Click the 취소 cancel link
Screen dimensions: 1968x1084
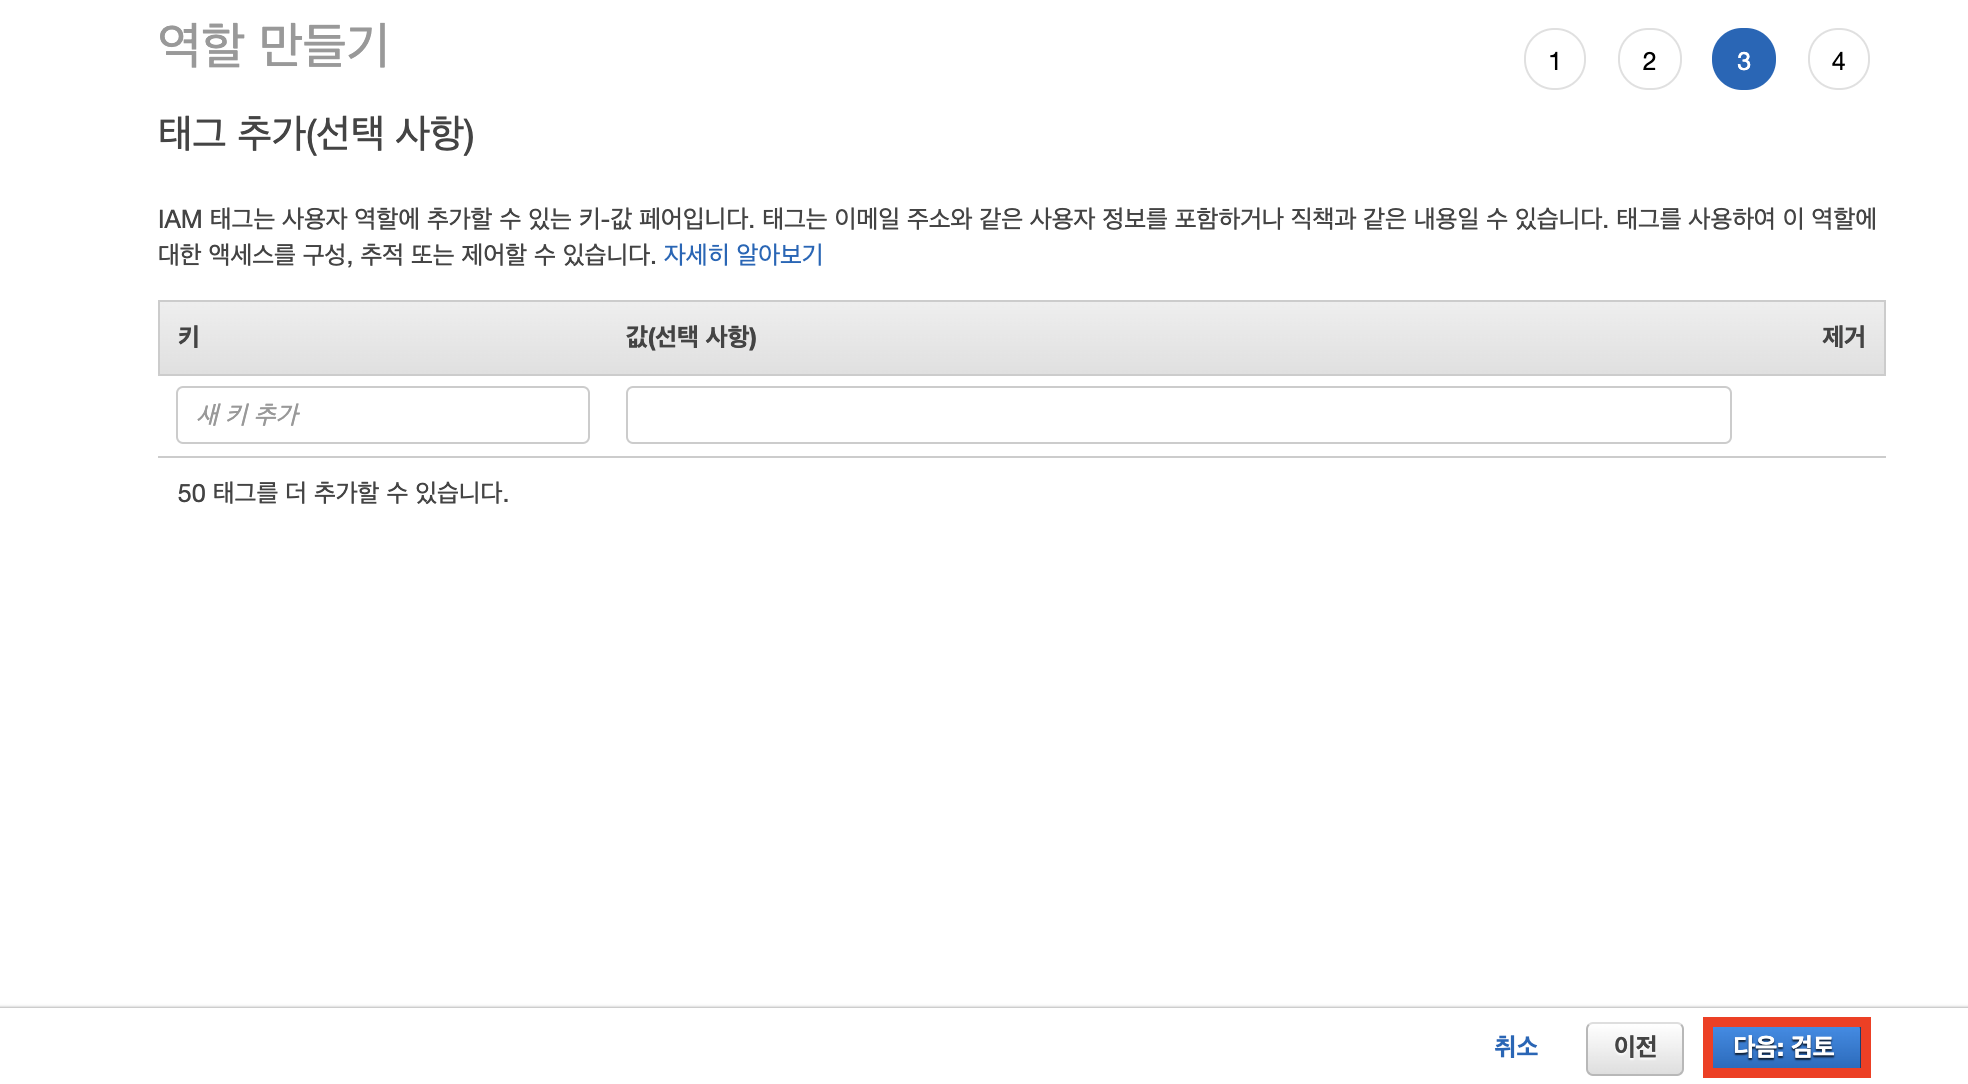pos(1515,1046)
